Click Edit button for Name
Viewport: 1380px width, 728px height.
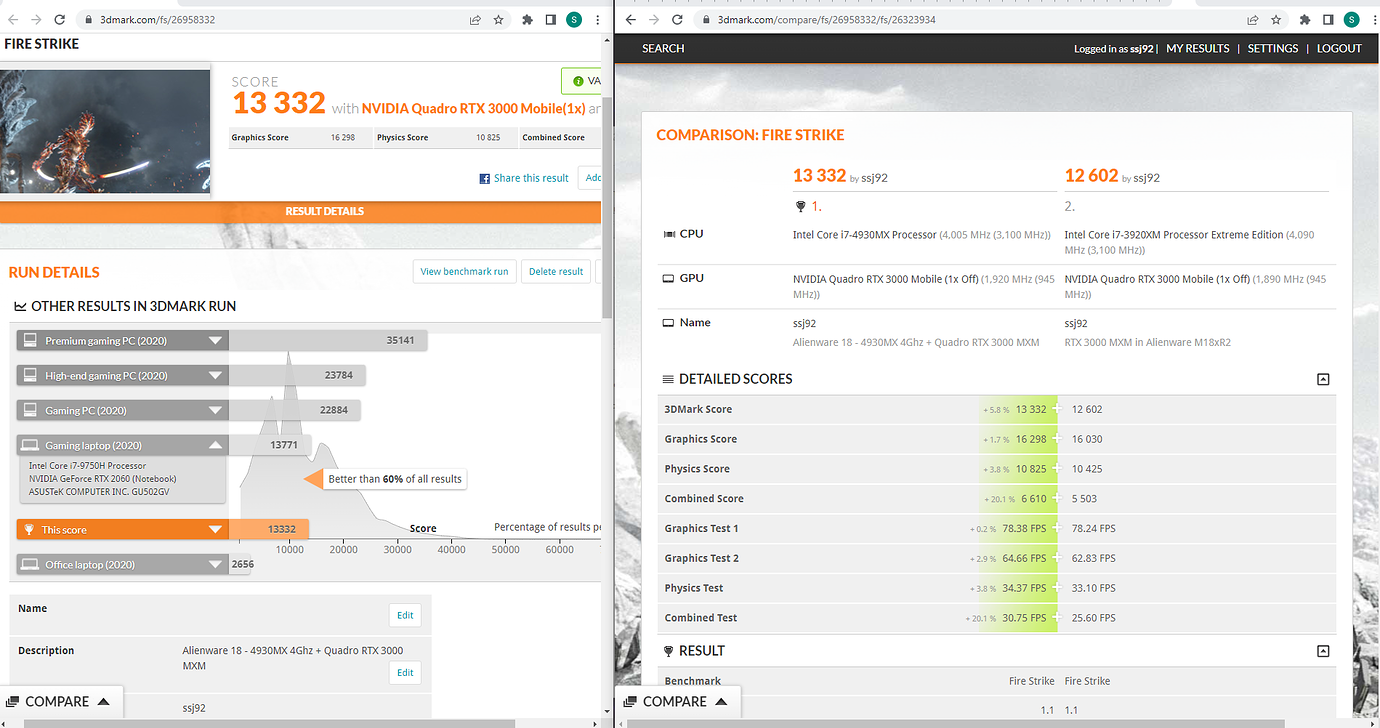405,616
